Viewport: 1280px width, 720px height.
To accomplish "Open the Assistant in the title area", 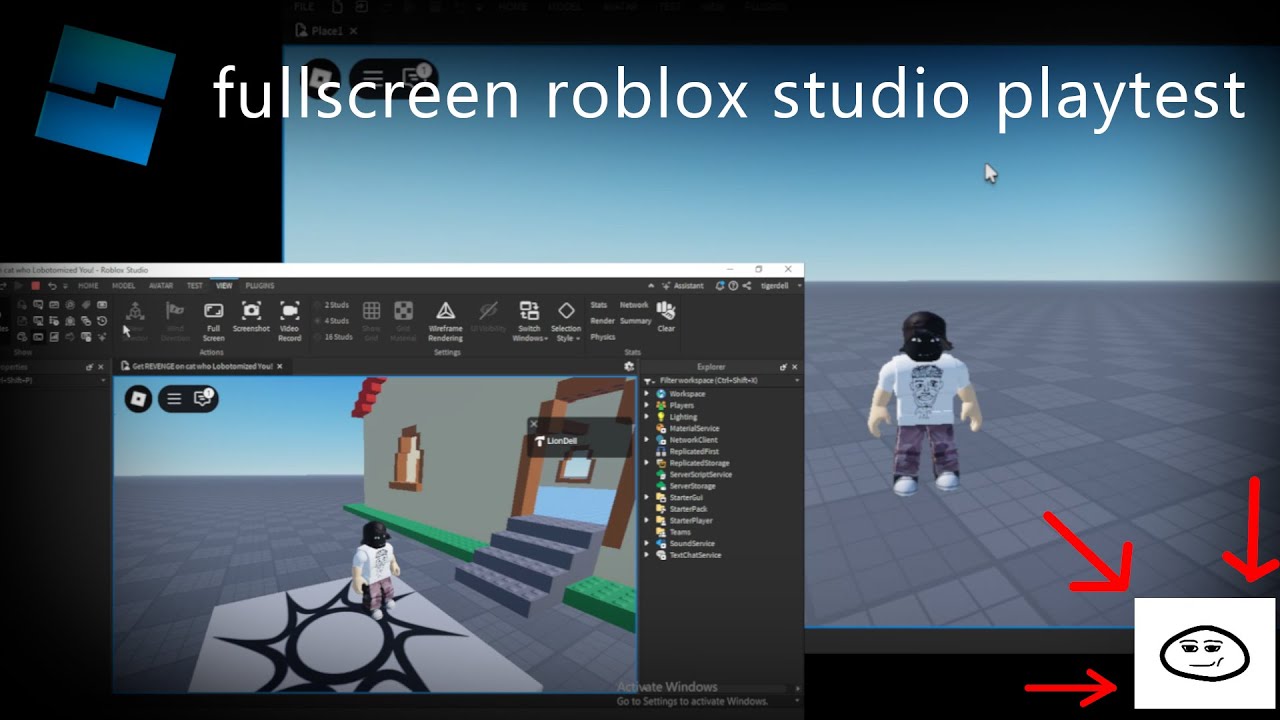I will tap(682, 285).
